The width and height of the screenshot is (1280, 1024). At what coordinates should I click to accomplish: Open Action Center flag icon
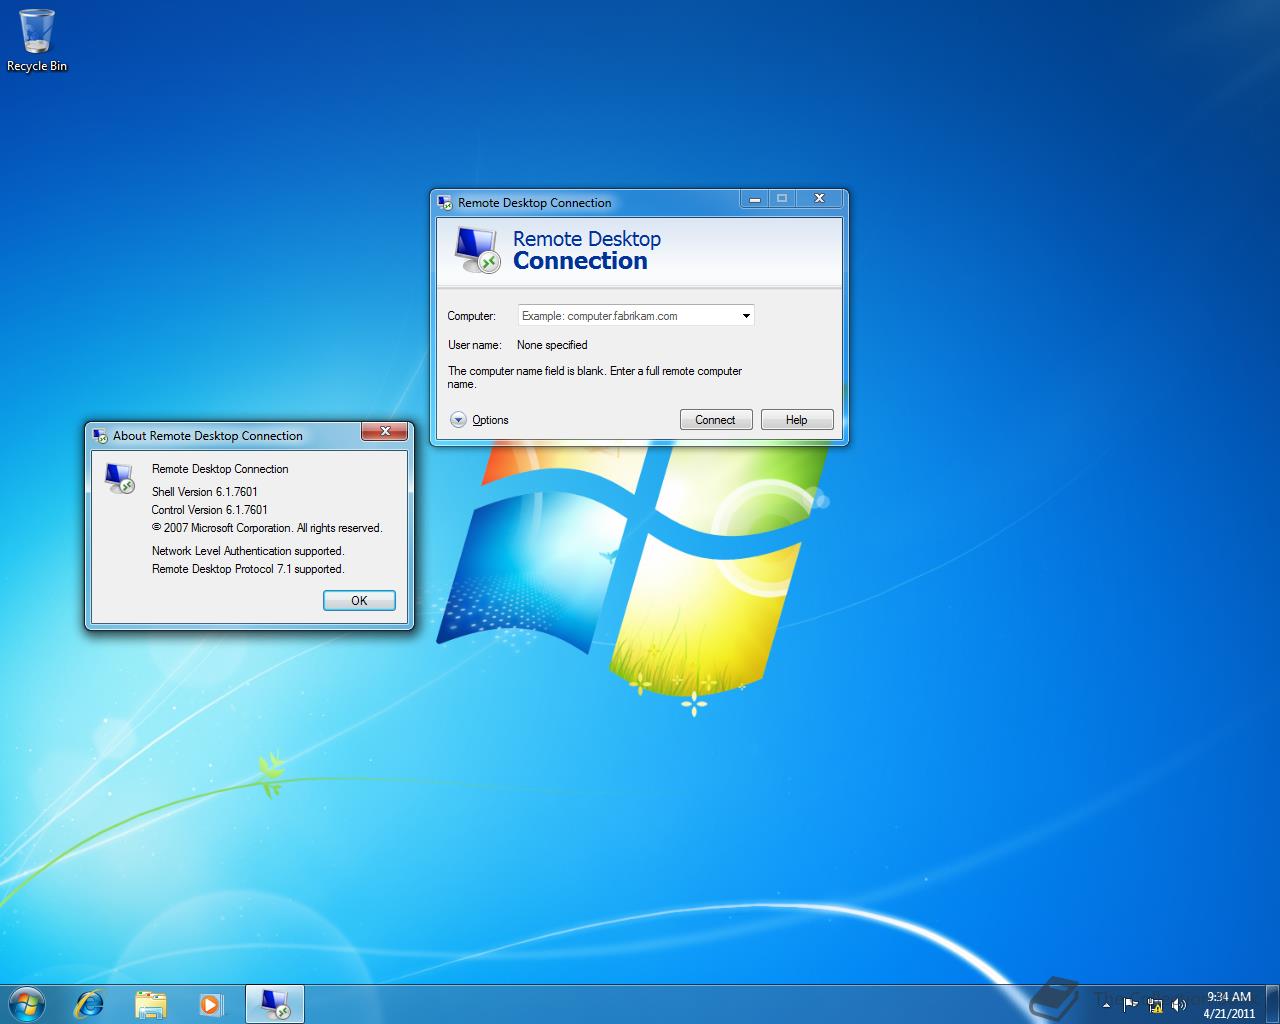pyautogui.click(x=1130, y=1004)
